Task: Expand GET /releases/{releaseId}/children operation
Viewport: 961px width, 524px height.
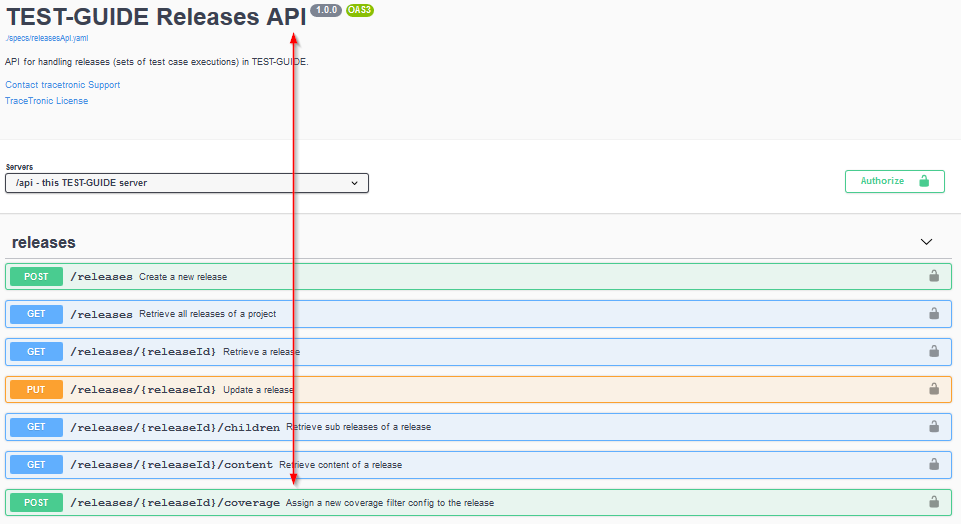Action: 478,427
